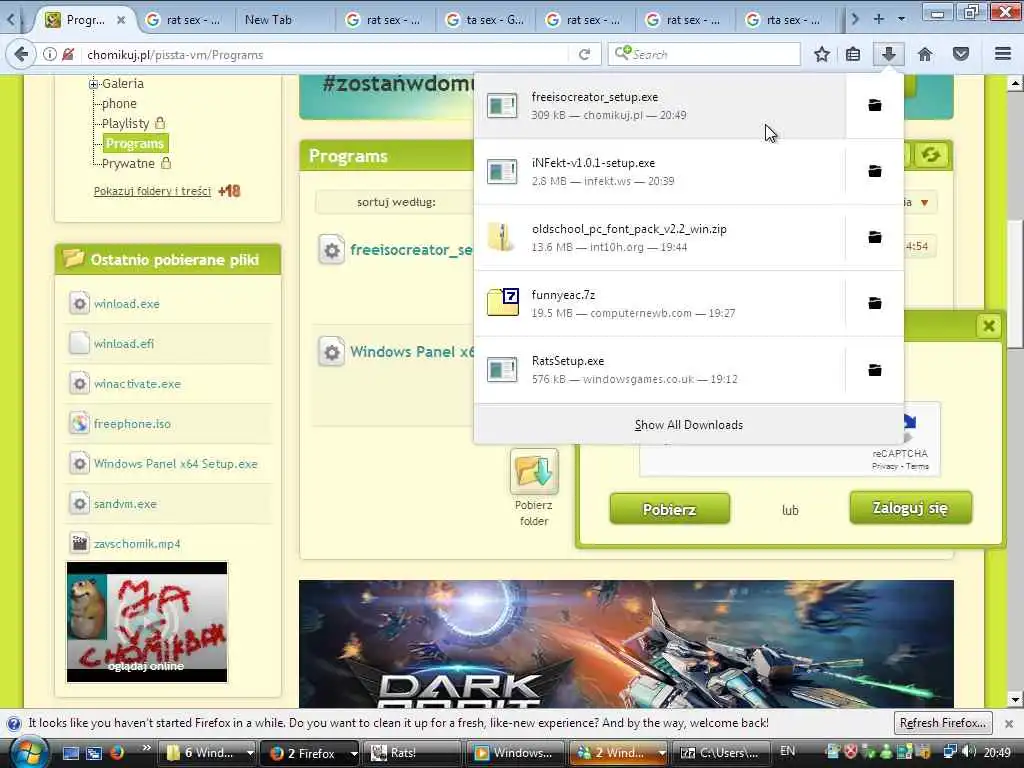This screenshot has width=1024, height=768.
Task: Show site information icon in address bar
Action: (x=50, y=55)
